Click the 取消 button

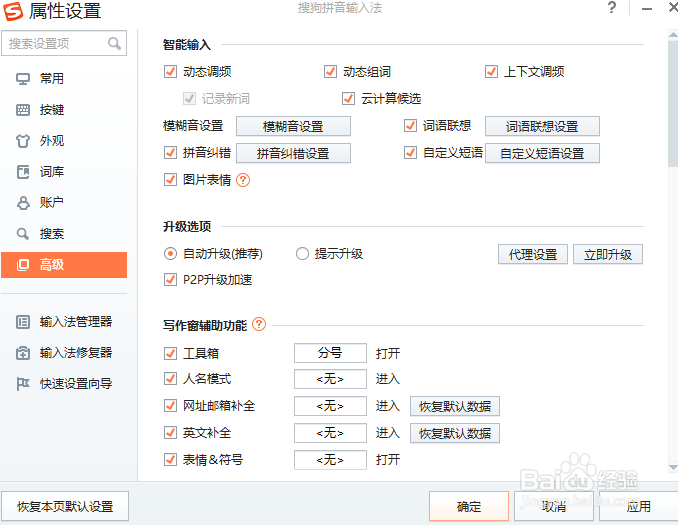pos(553,506)
